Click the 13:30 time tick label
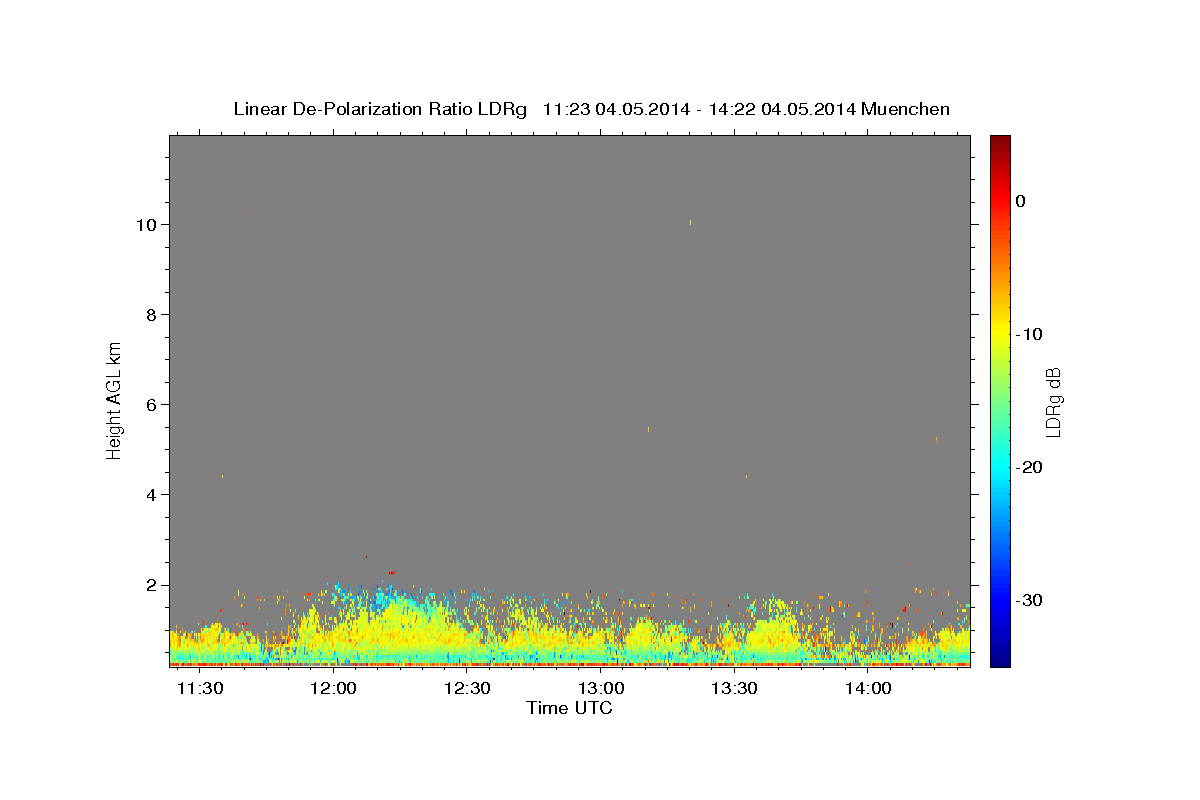 735,689
